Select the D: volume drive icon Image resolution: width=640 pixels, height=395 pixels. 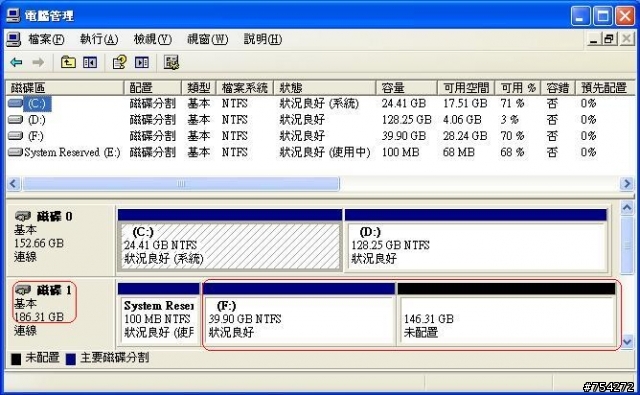click(16, 120)
